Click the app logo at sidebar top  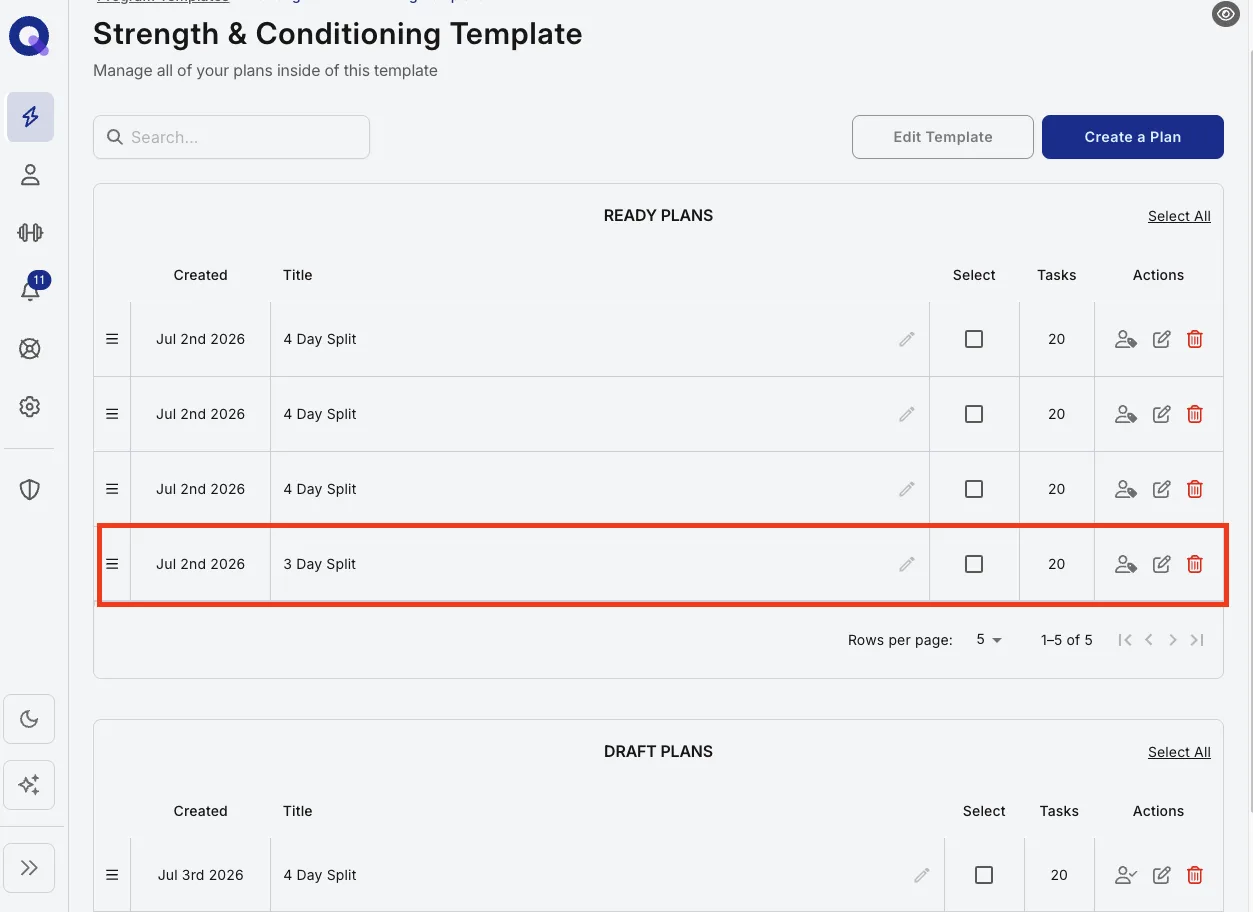(x=29, y=38)
